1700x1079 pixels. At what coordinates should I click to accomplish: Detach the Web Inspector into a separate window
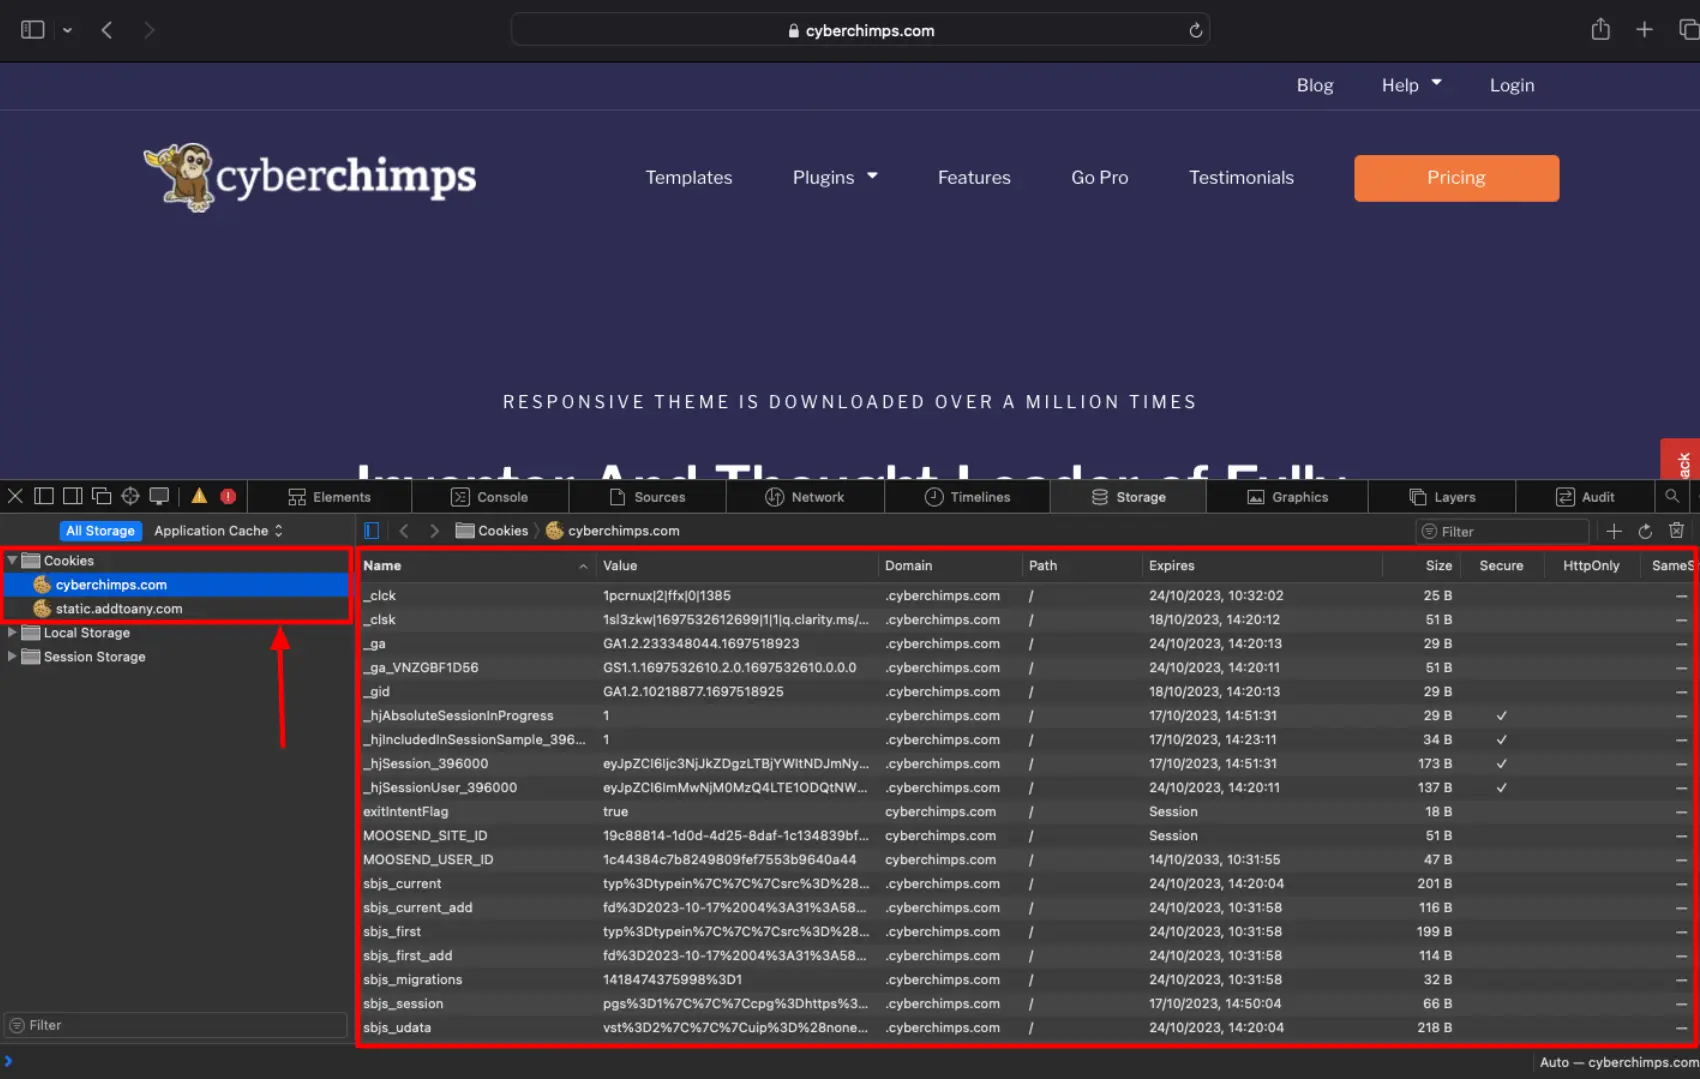(101, 496)
